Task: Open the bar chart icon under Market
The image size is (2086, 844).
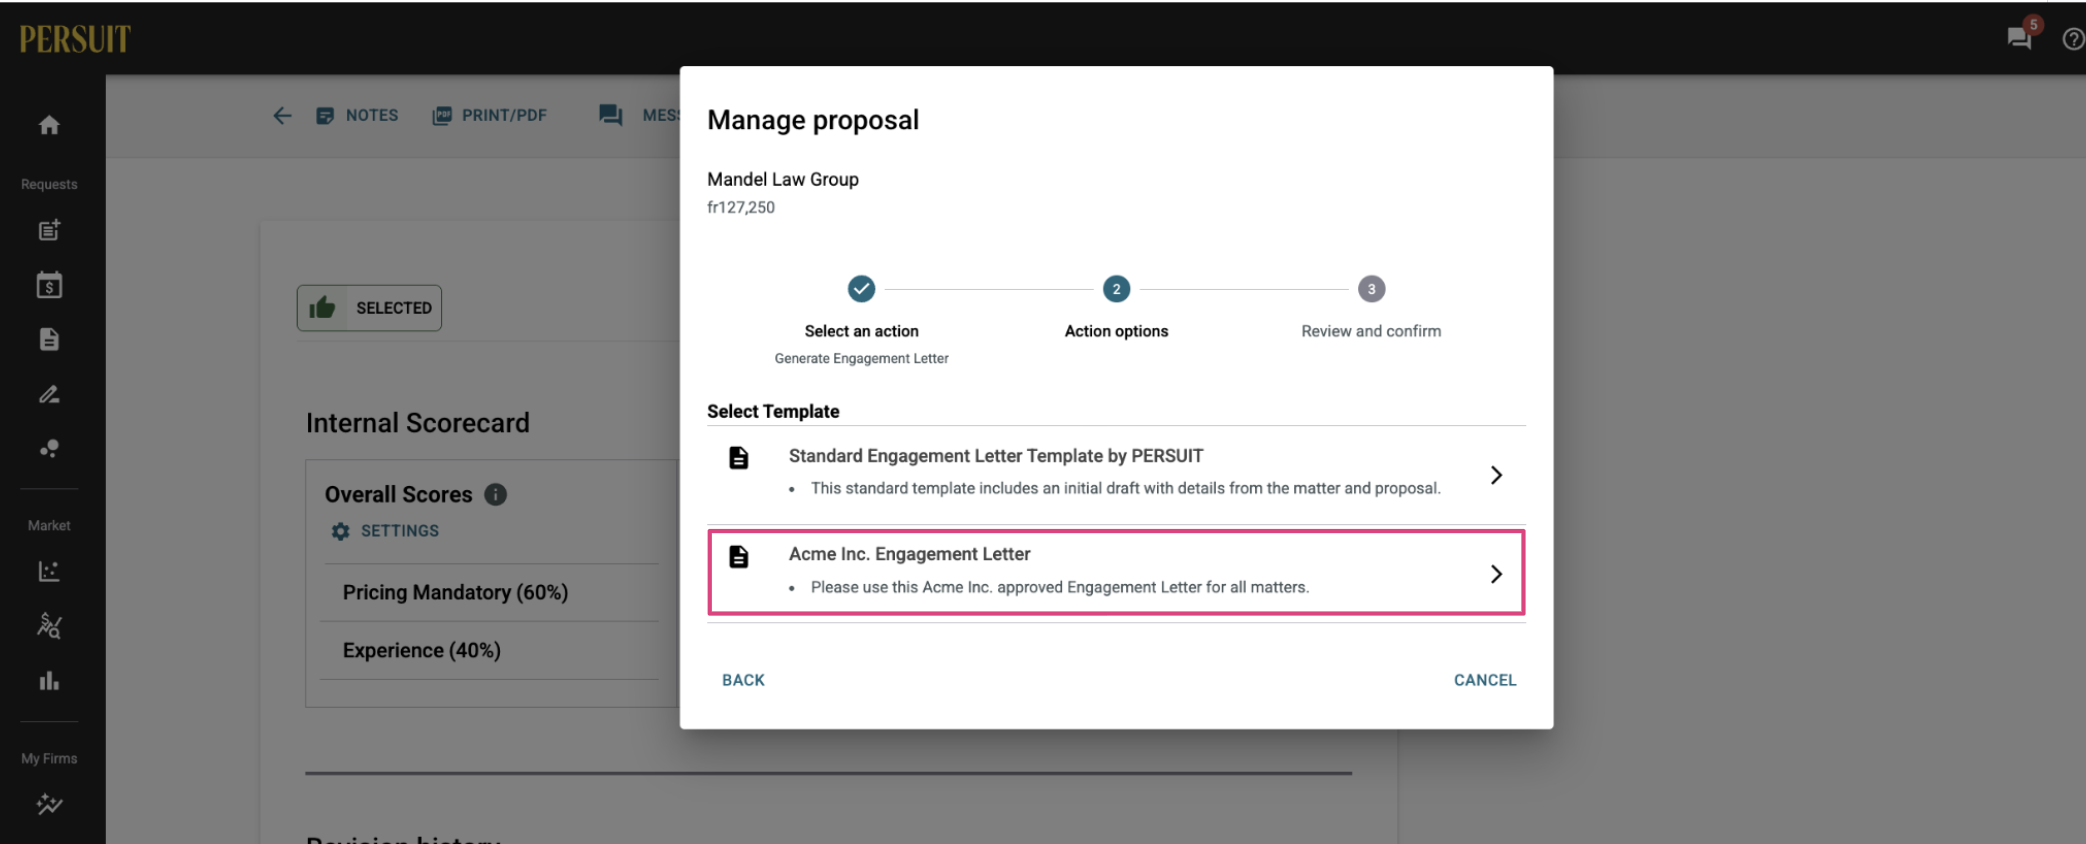Action: pyautogui.click(x=49, y=681)
